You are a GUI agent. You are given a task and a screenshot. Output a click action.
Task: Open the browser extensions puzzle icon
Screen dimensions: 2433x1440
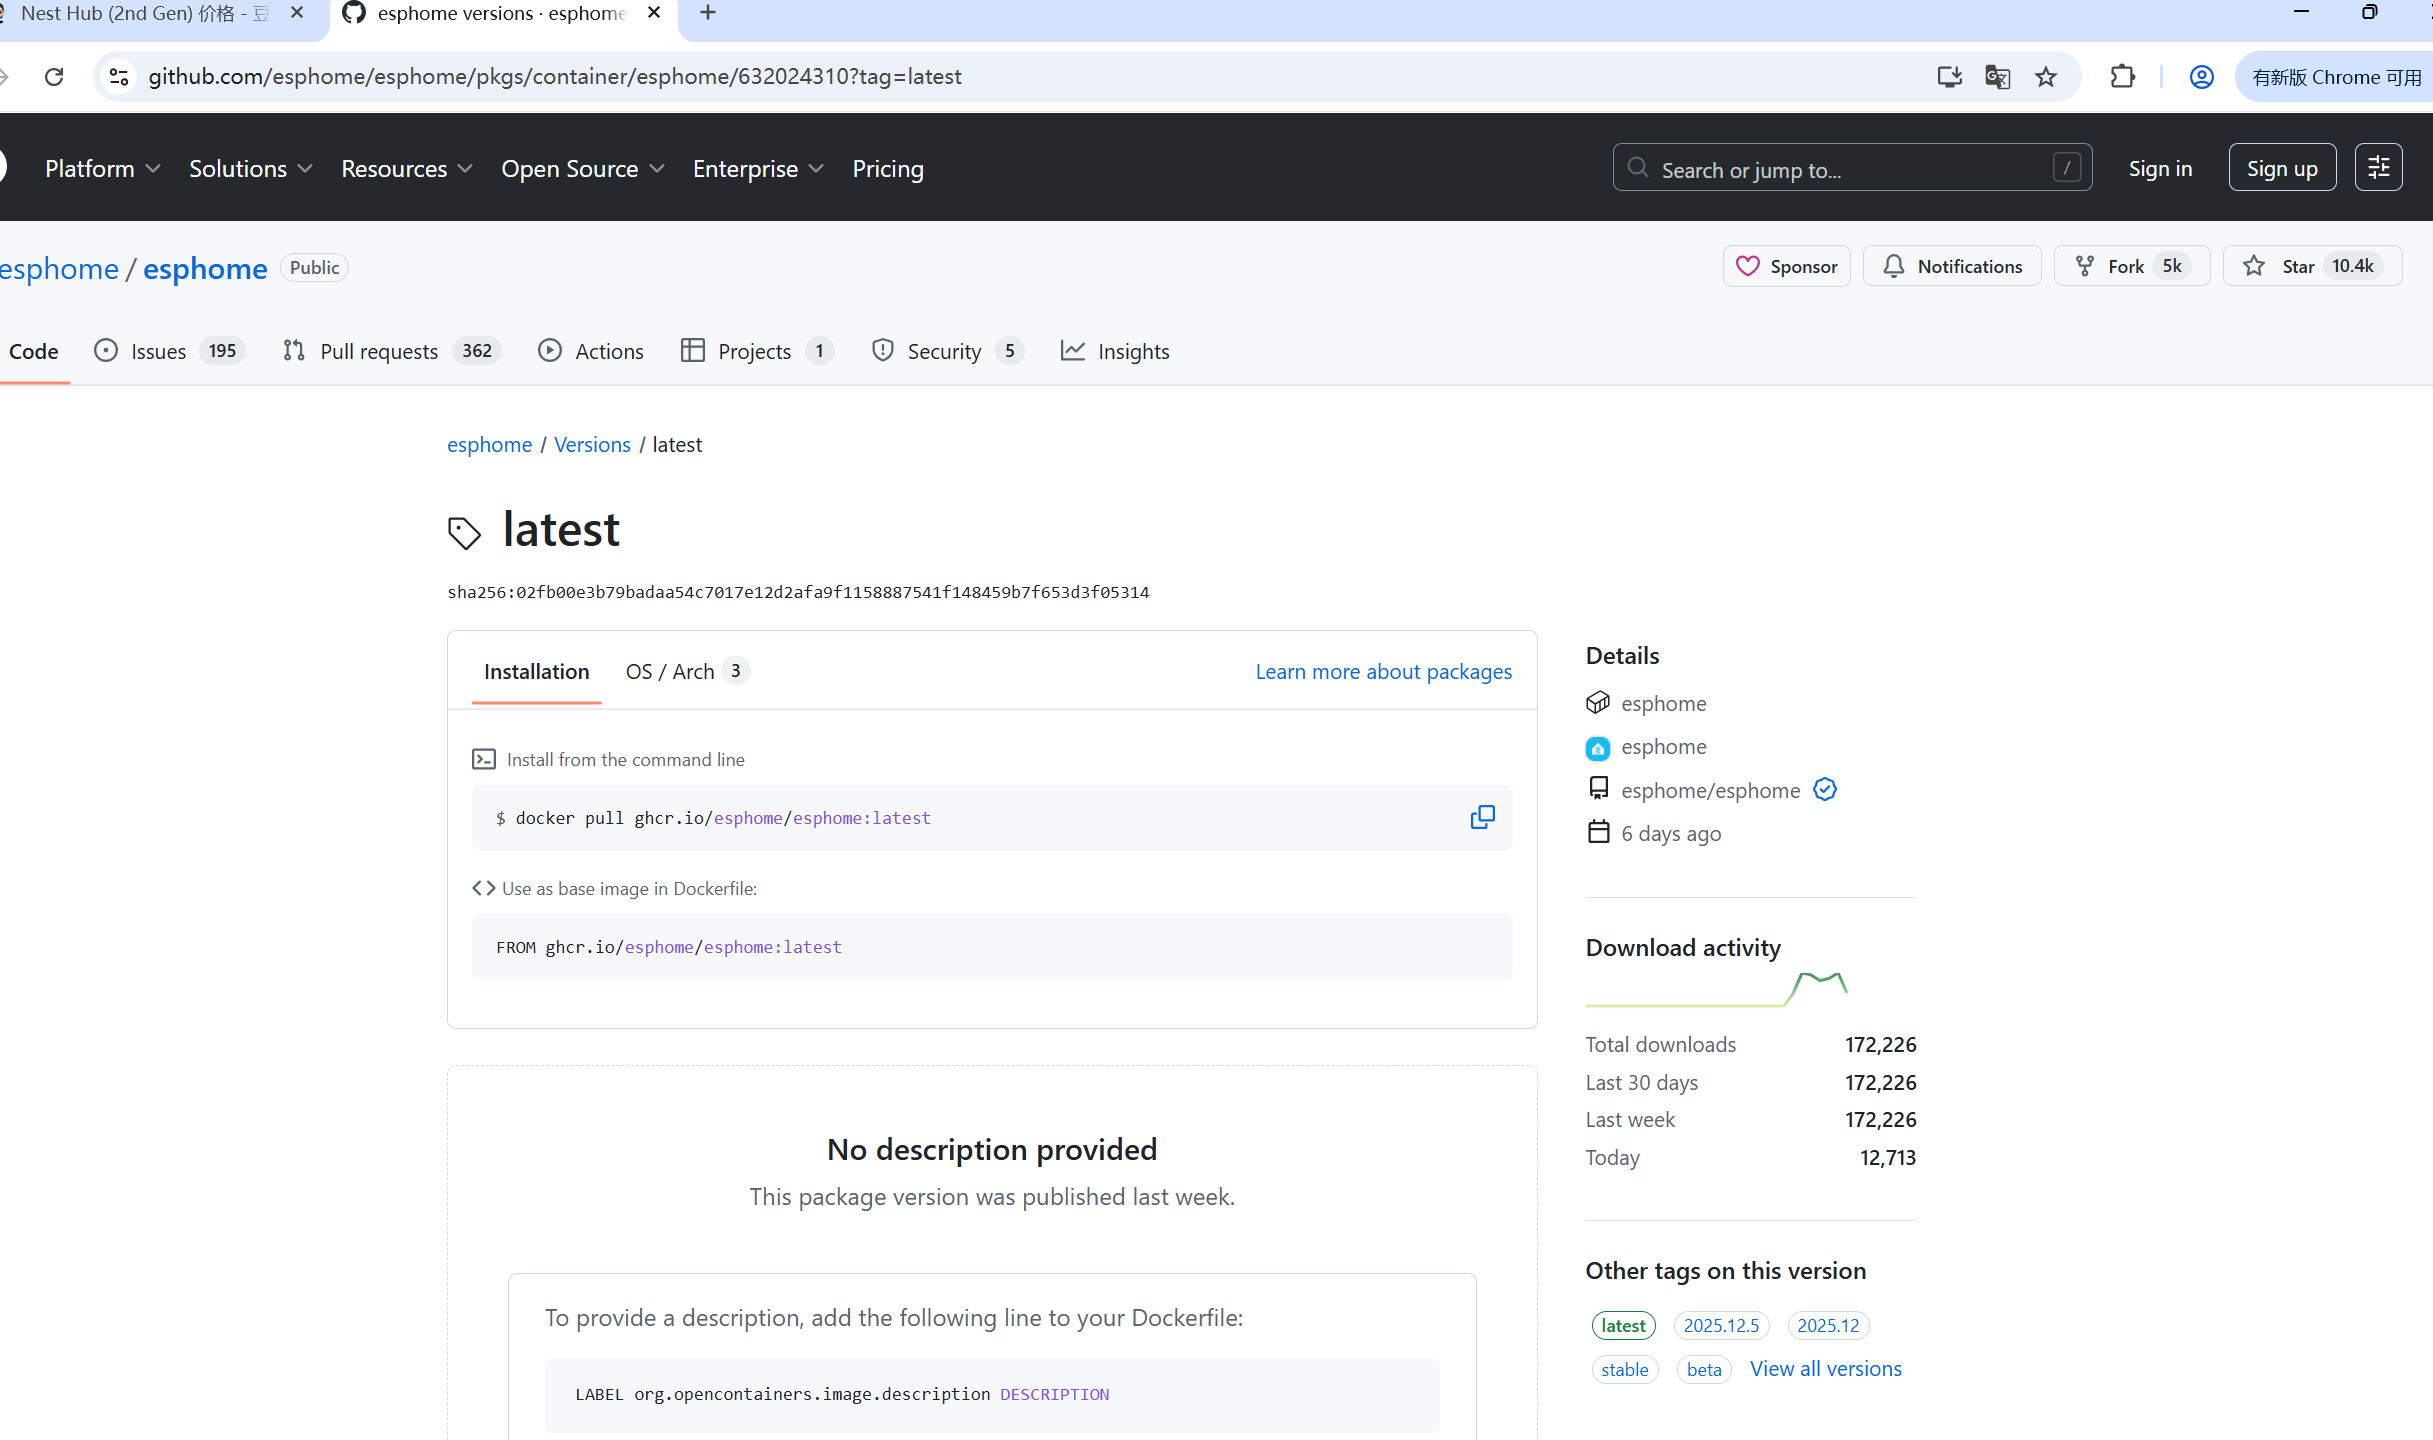pyautogui.click(x=2122, y=77)
